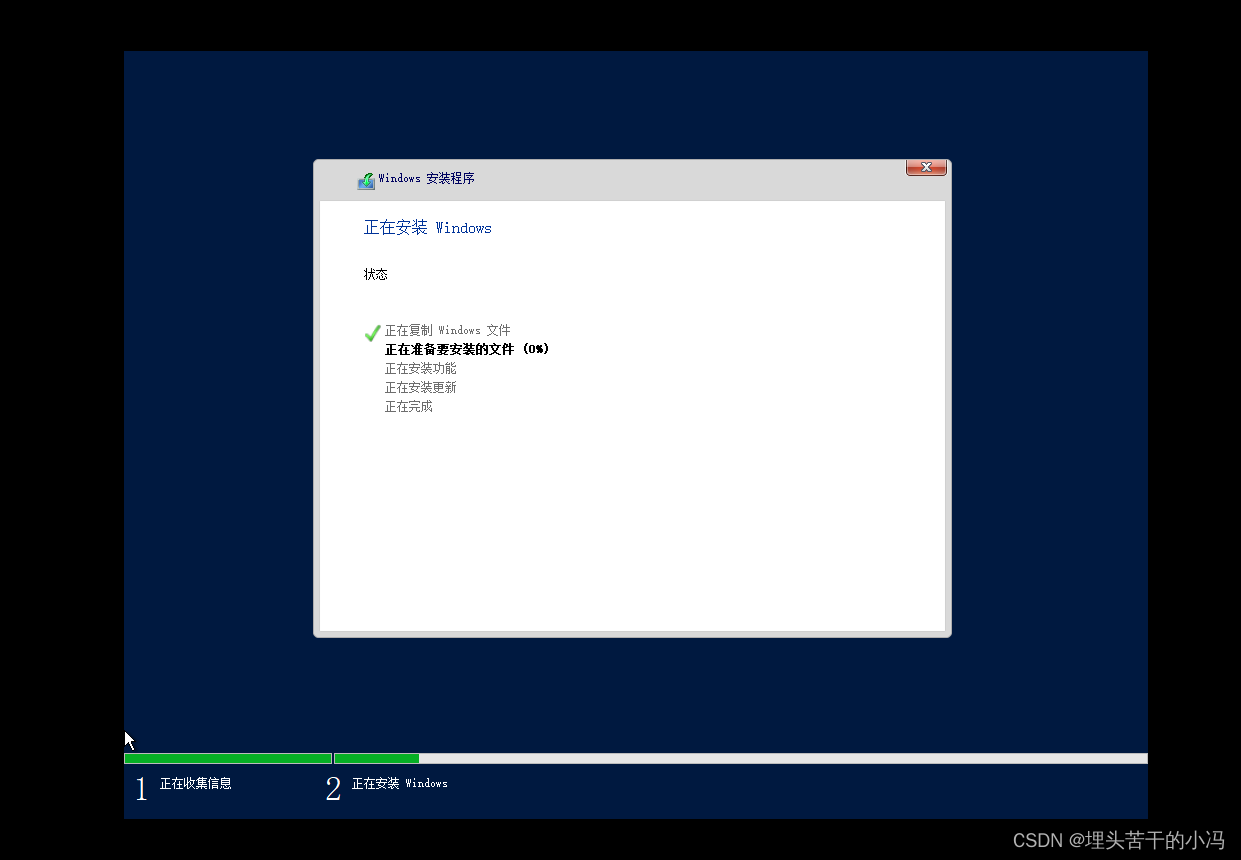1241x860 pixels.
Task: Click the 正在收集信息 step label
Action: [x=196, y=783]
